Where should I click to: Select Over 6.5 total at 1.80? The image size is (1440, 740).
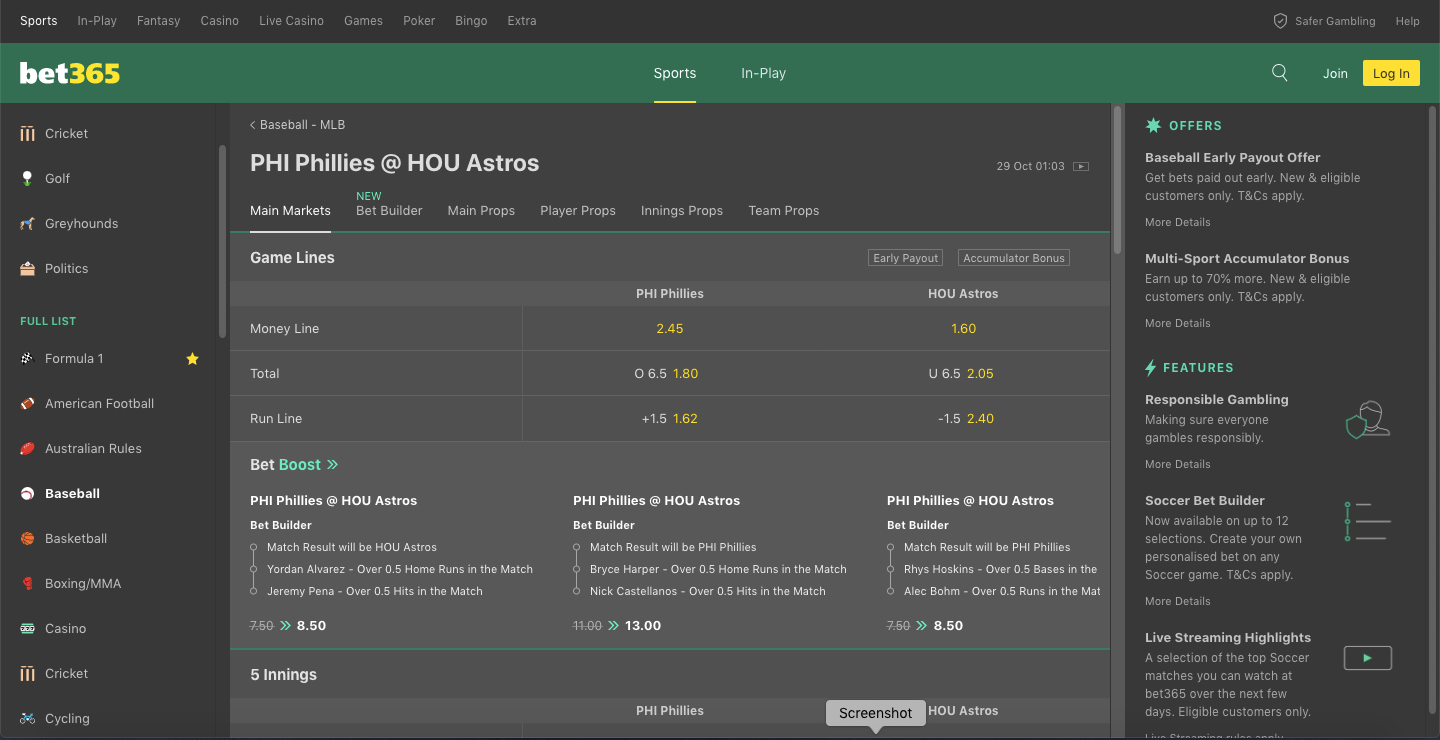pyautogui.click(x=670, y=373)
